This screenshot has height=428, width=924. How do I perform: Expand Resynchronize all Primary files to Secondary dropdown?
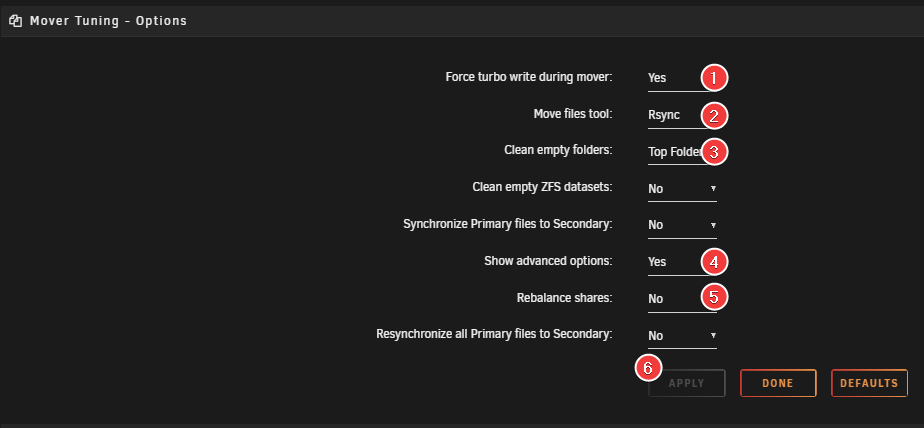(x=682, y=335)
